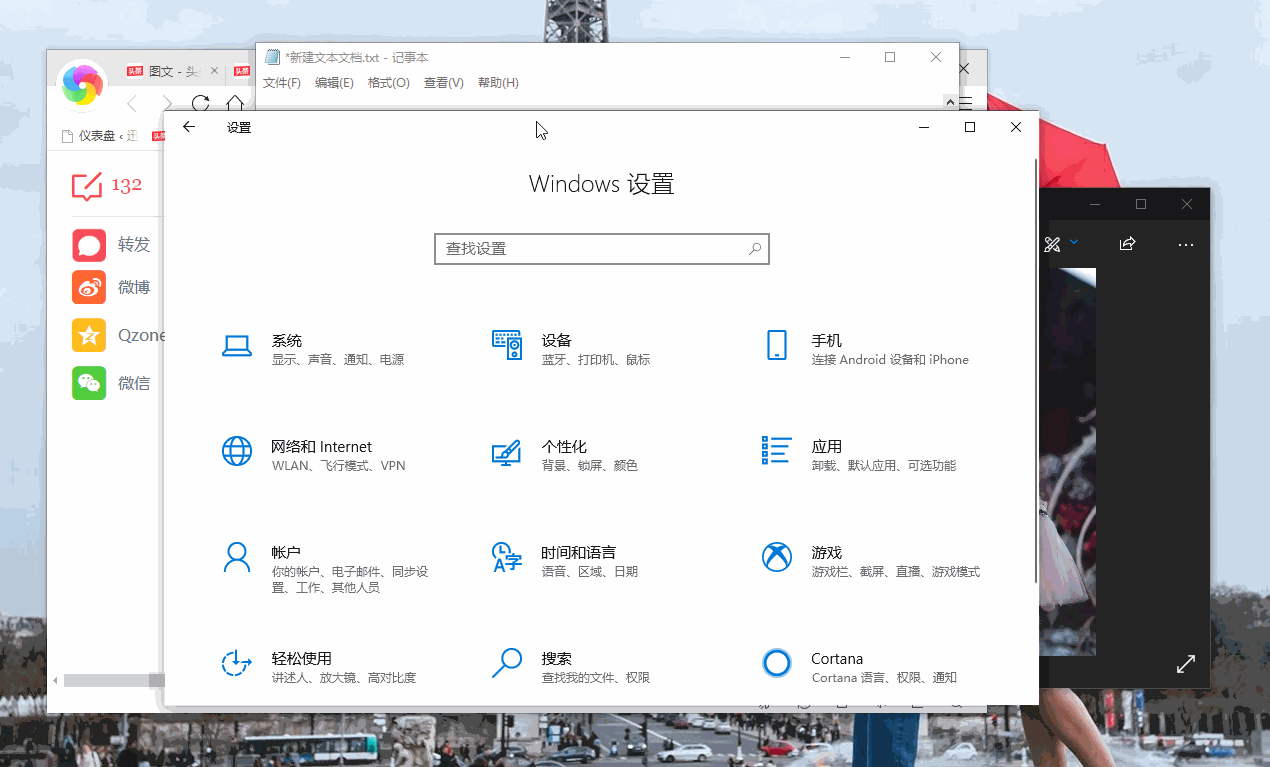The image size is (1270, 767).
Task: Click the Edit & Create pencil icon in Photos
Action: coord(1053,242)
